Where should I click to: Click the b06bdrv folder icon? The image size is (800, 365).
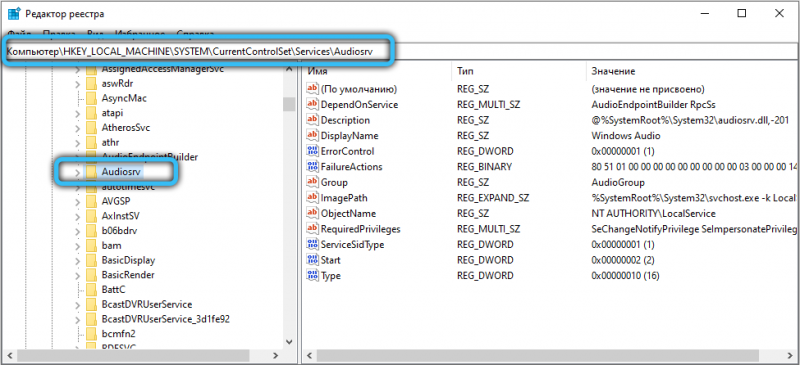tap(91, 231)
